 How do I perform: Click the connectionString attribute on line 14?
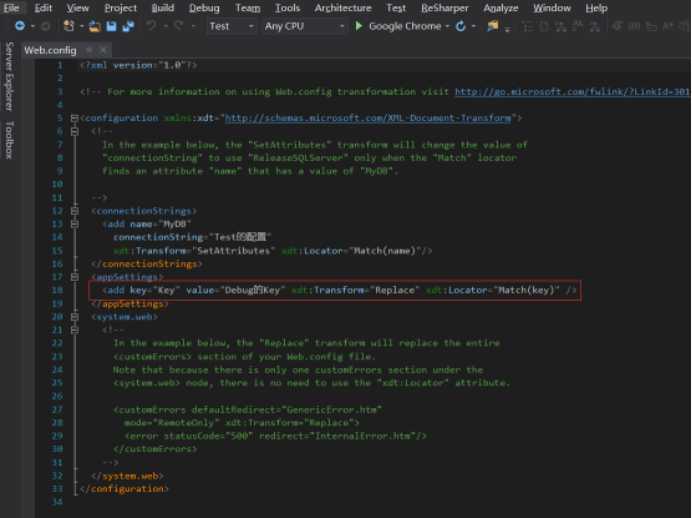158,237
